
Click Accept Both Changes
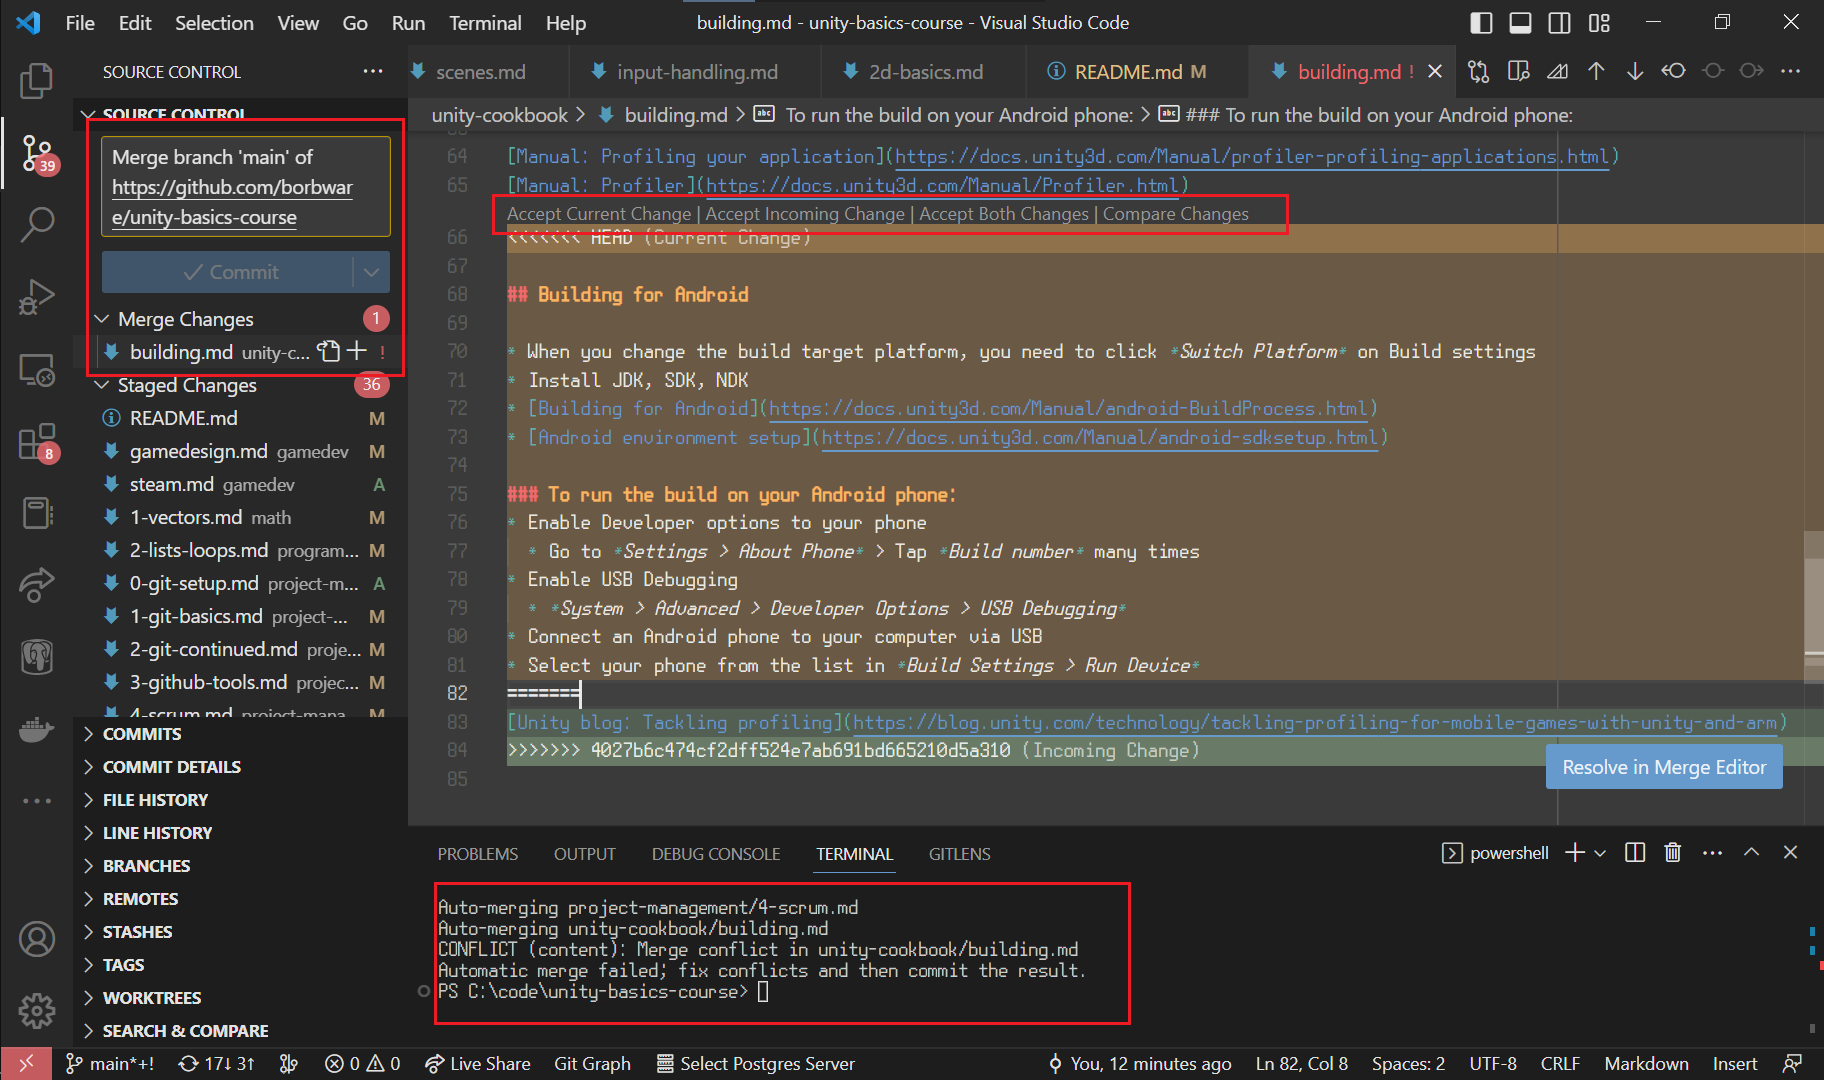click(1004, 214)
